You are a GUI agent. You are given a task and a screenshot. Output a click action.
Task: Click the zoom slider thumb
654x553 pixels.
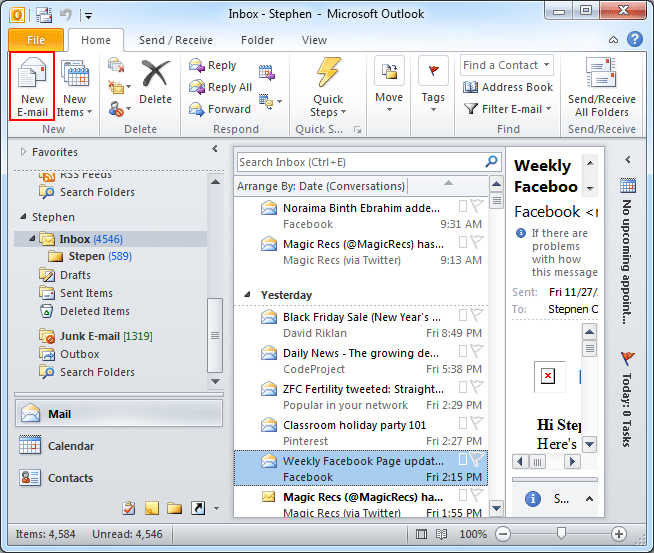561,533
